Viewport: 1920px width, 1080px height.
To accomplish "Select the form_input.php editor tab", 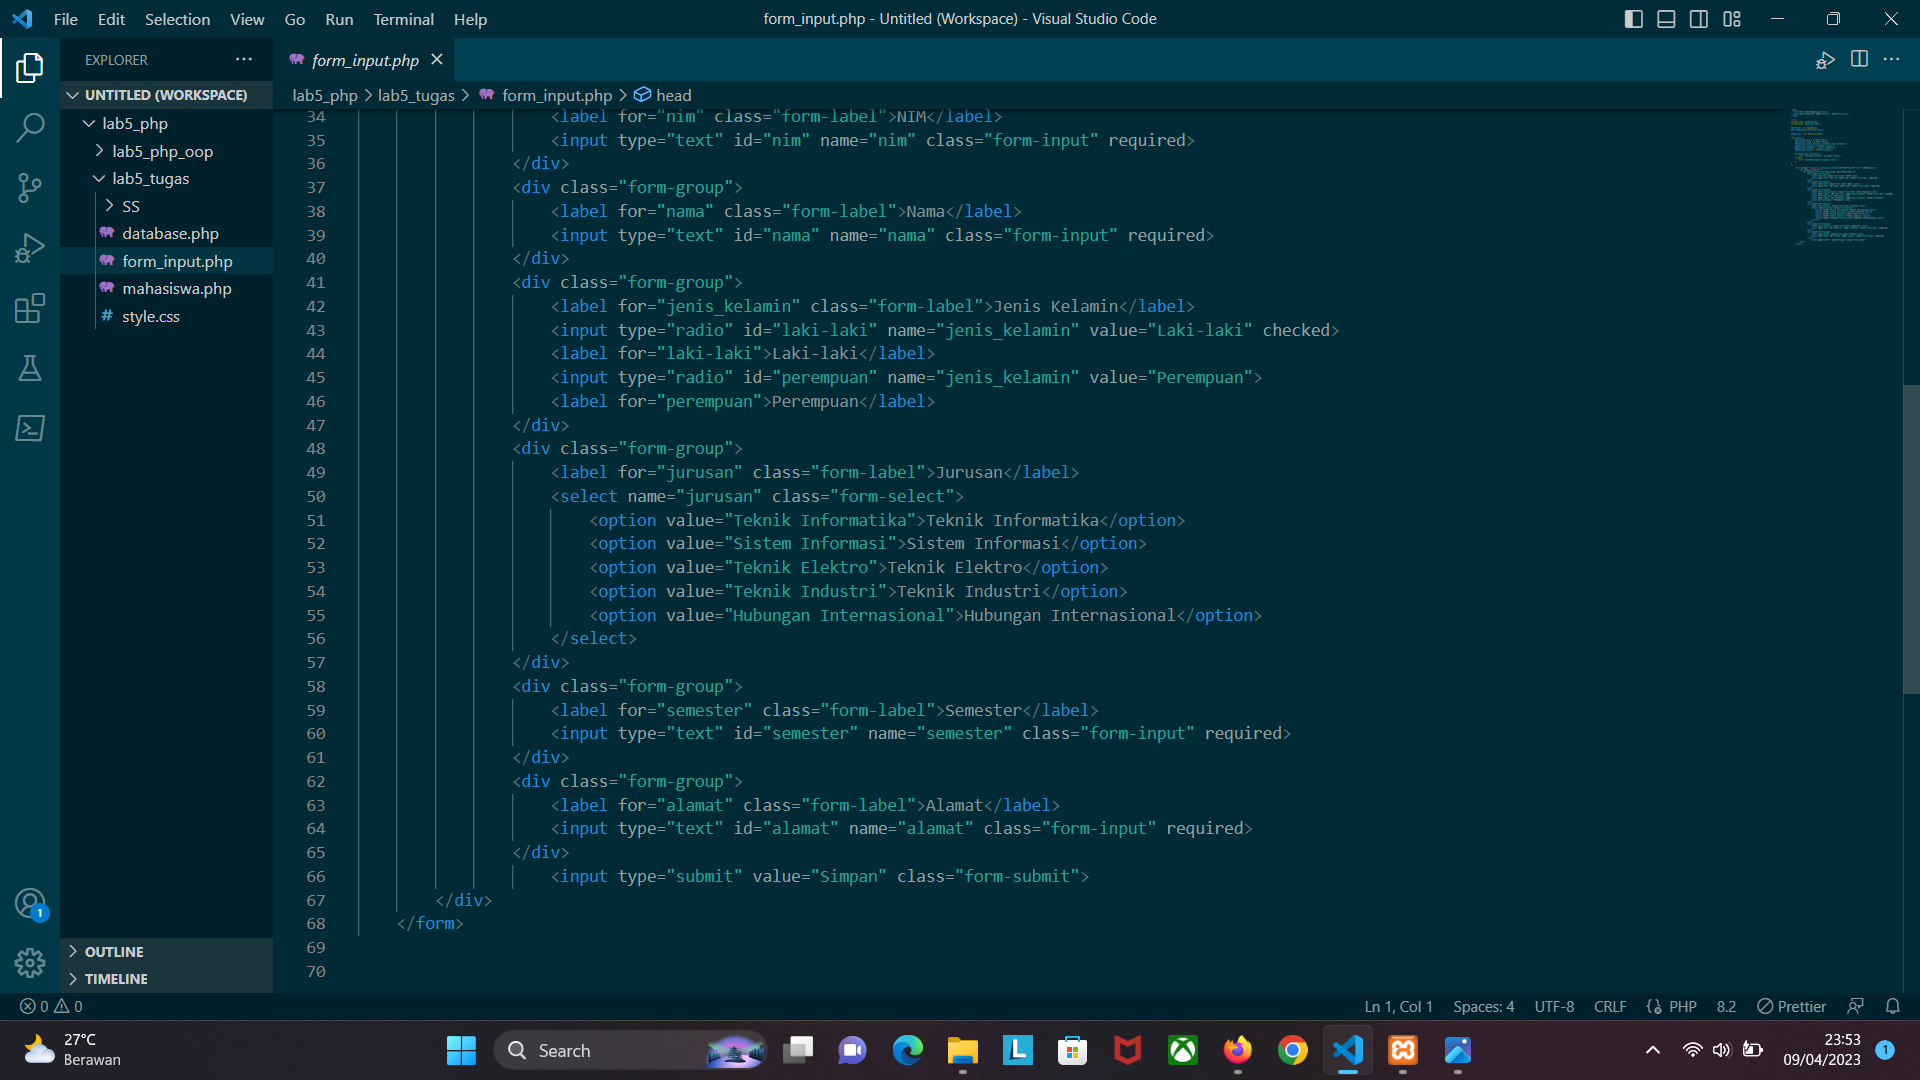I will coord(363,60).
